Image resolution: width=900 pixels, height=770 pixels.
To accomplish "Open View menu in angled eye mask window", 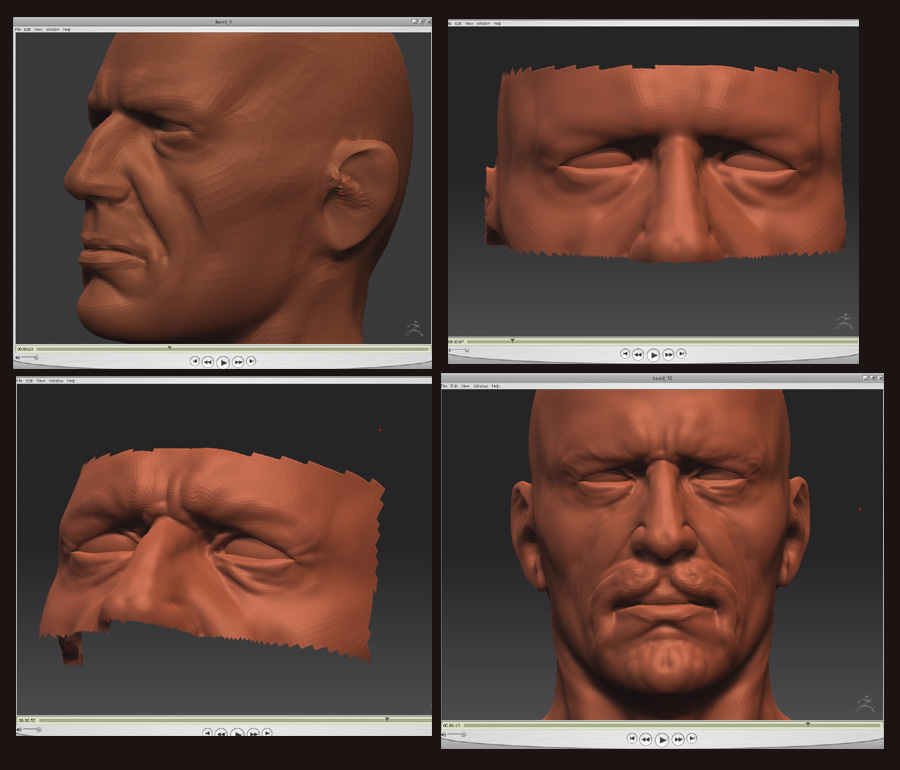I will point(40,380).
